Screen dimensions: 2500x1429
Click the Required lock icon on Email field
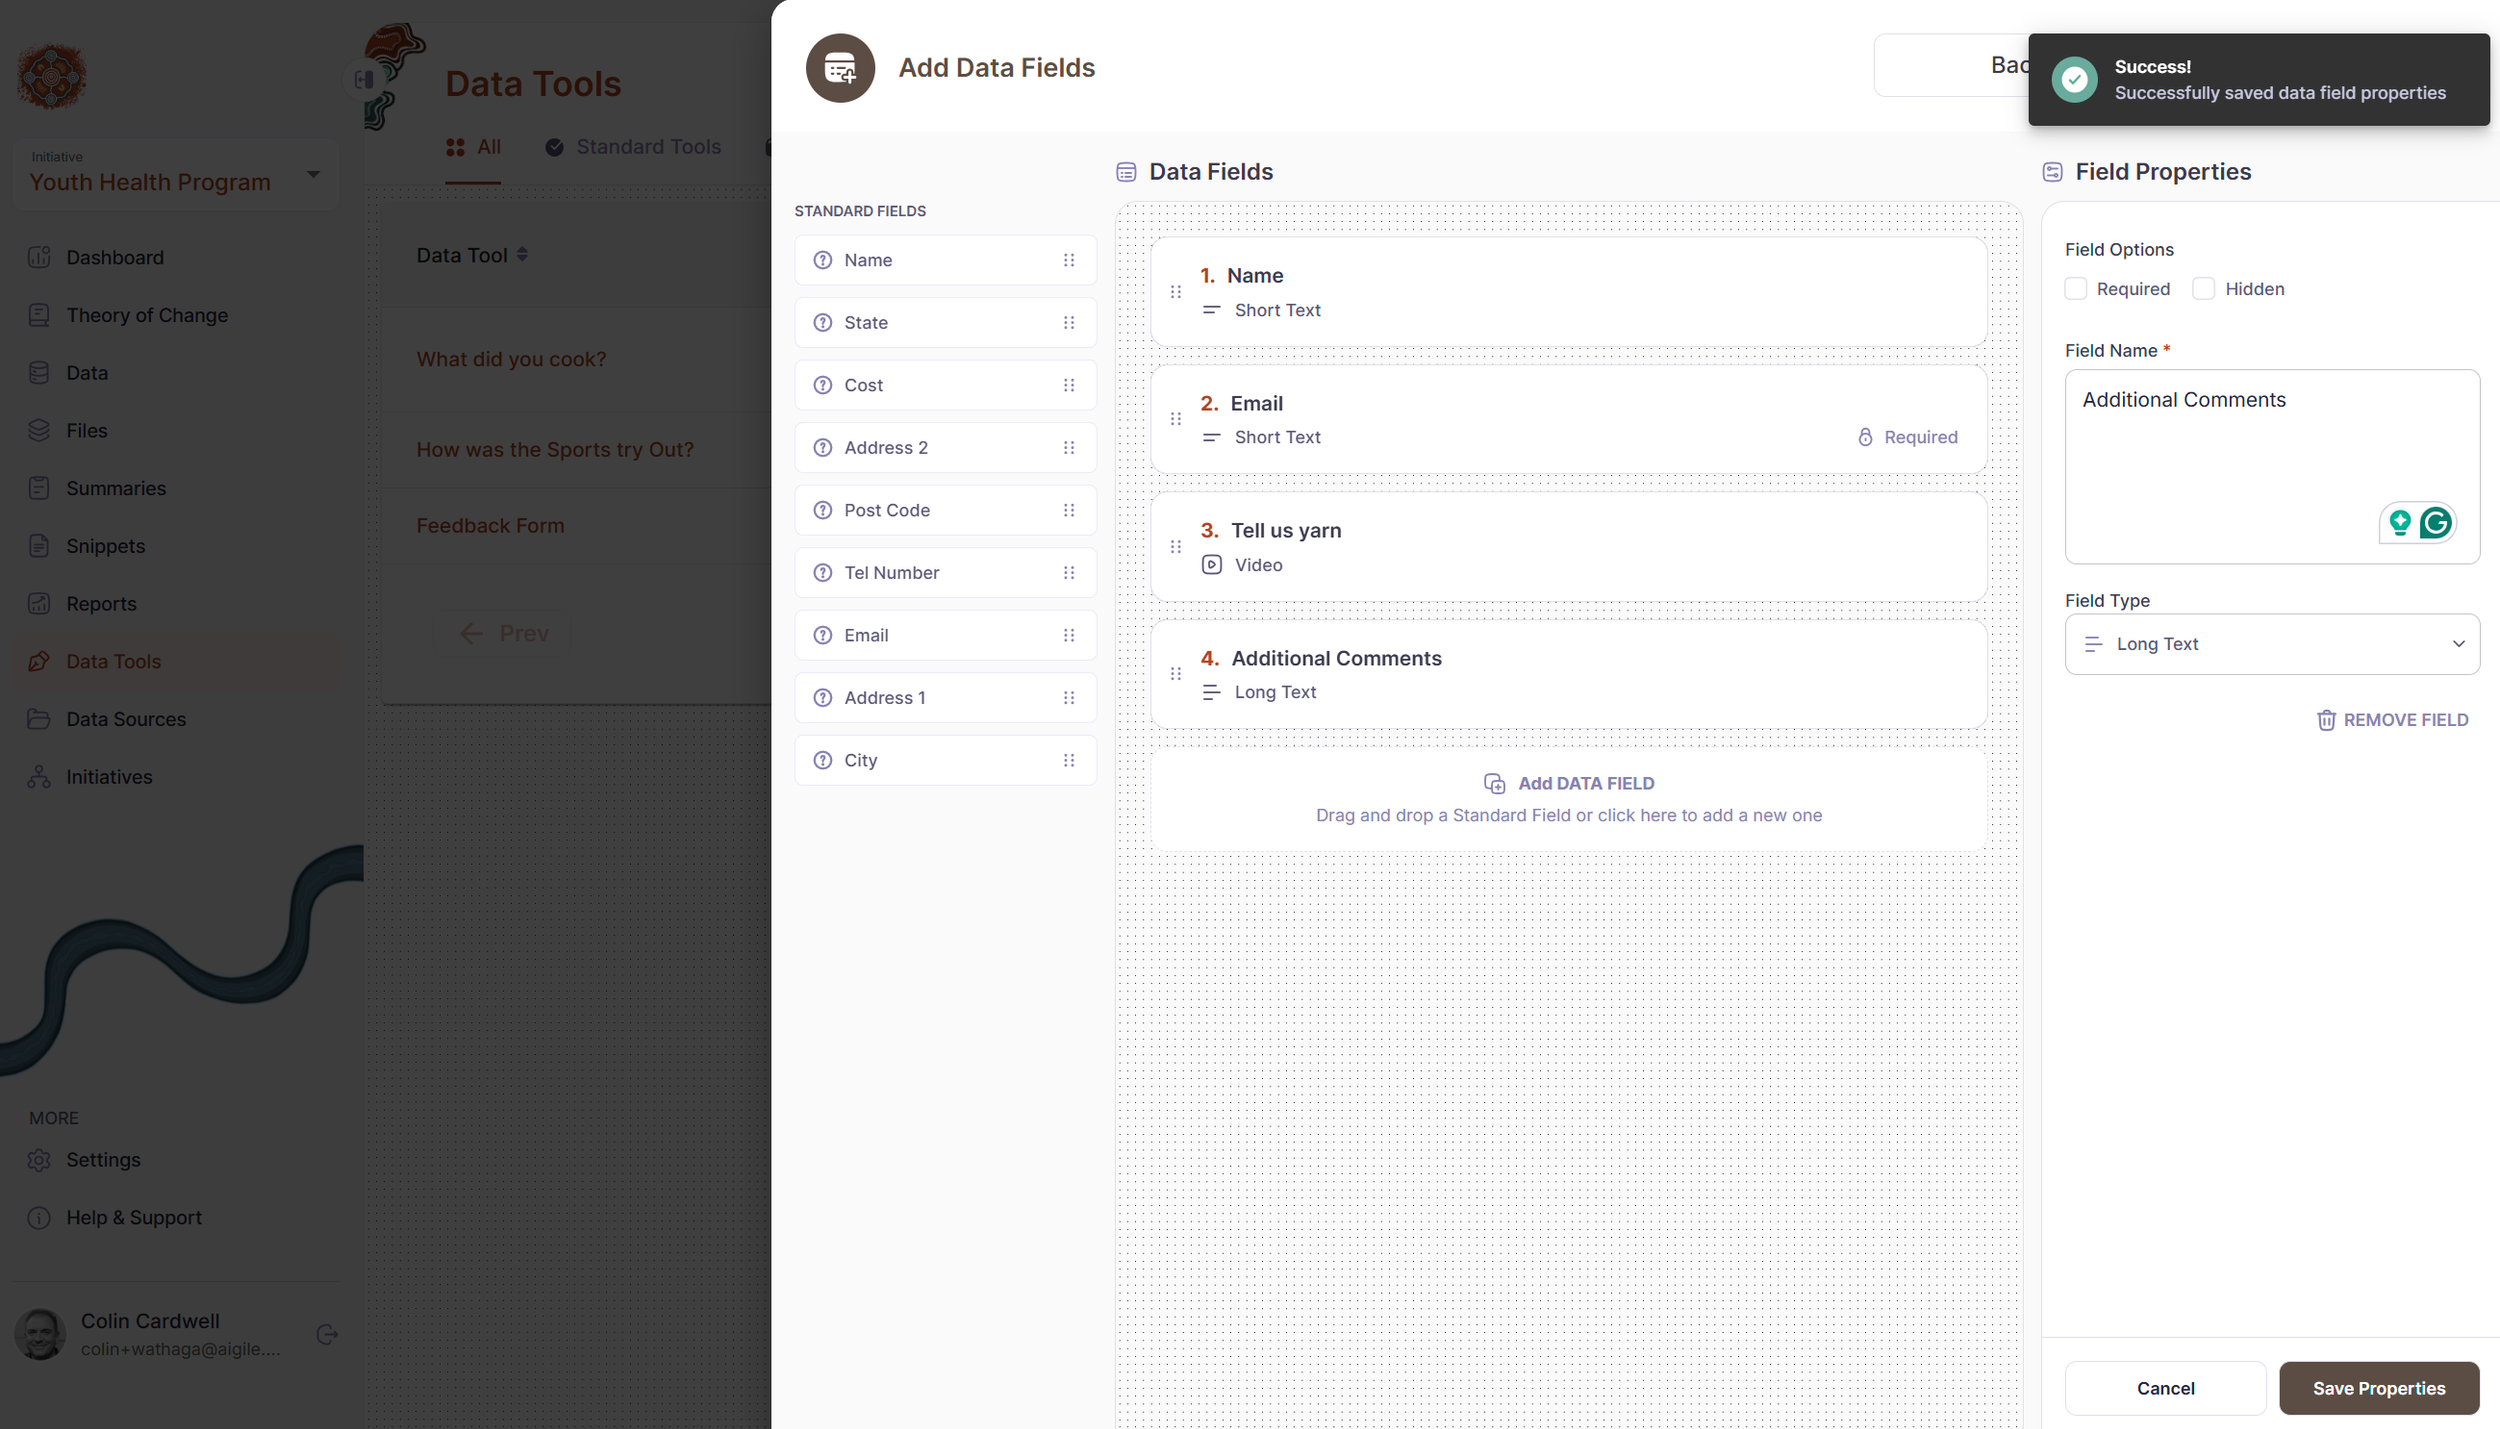[1866, 437]
